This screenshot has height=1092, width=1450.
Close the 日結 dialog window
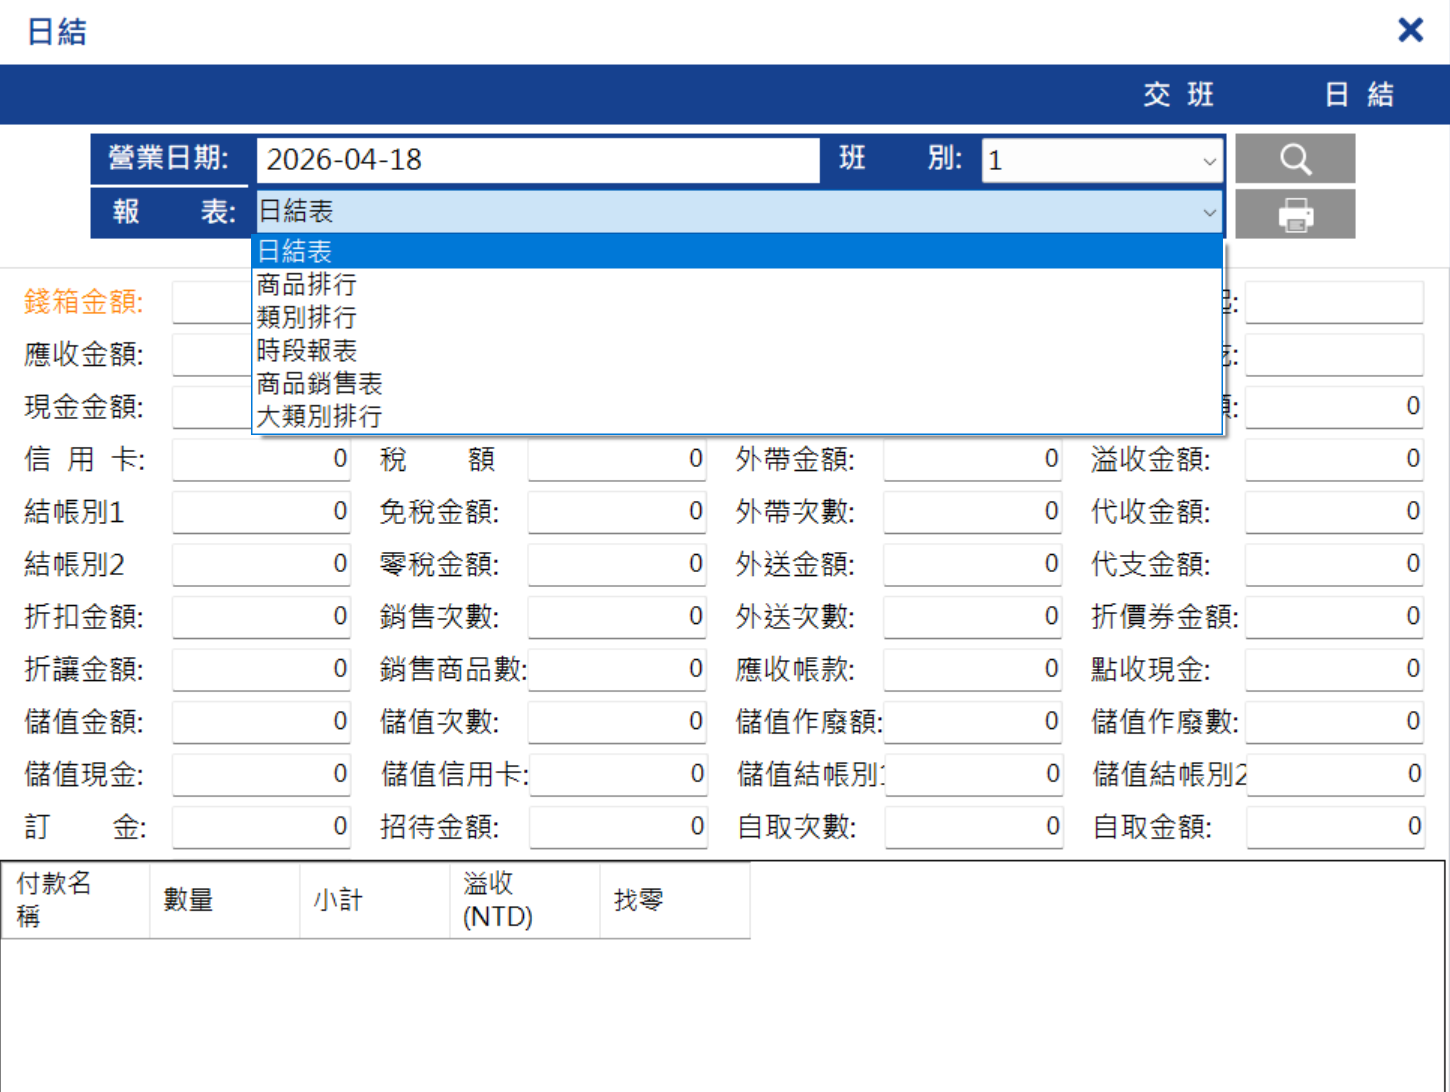tap(1410, 30)
